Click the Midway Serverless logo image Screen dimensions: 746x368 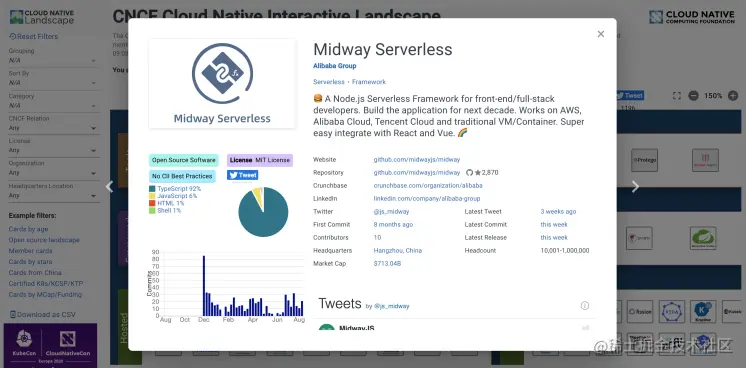tap(222, 84)
